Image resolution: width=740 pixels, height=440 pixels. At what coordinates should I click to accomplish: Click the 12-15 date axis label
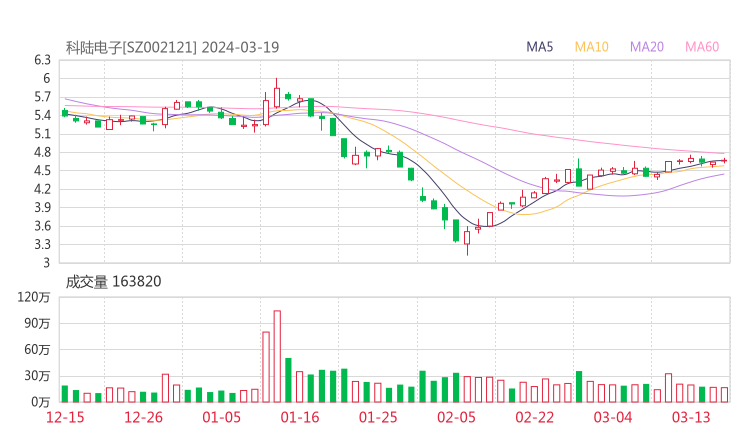point(65,417)
